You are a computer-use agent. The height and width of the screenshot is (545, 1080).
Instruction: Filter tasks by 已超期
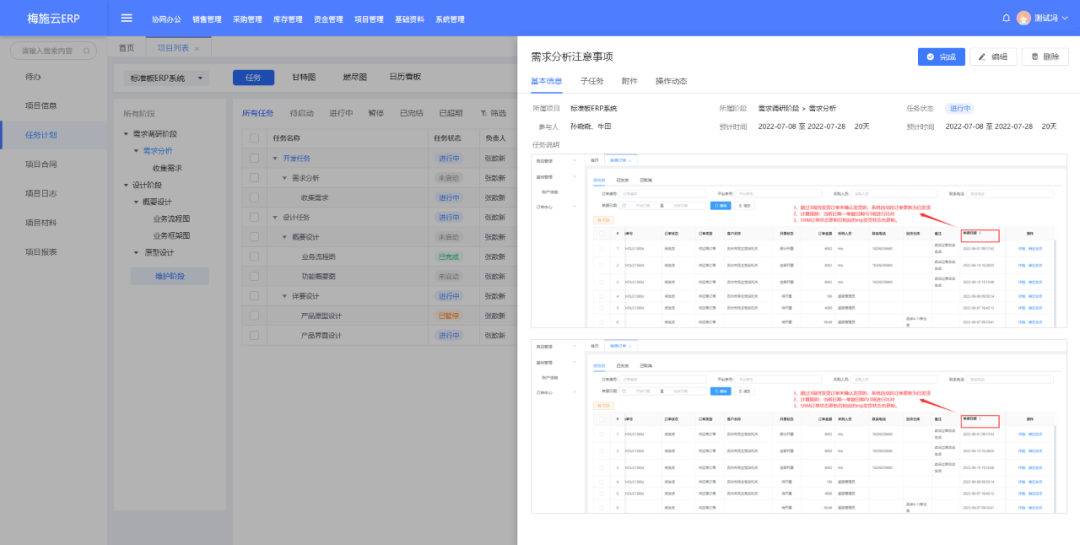pyautogui.click(x=451, y=113)
